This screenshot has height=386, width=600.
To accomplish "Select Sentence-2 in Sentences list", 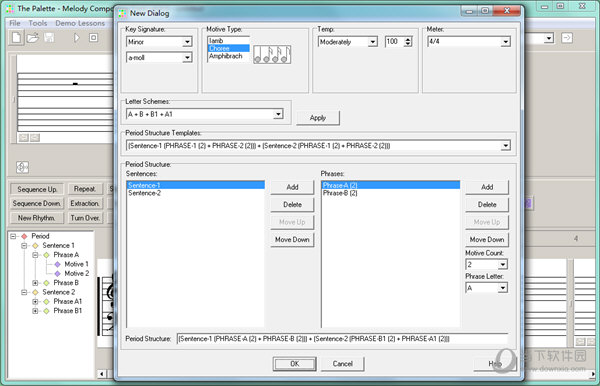I will 196,193.
